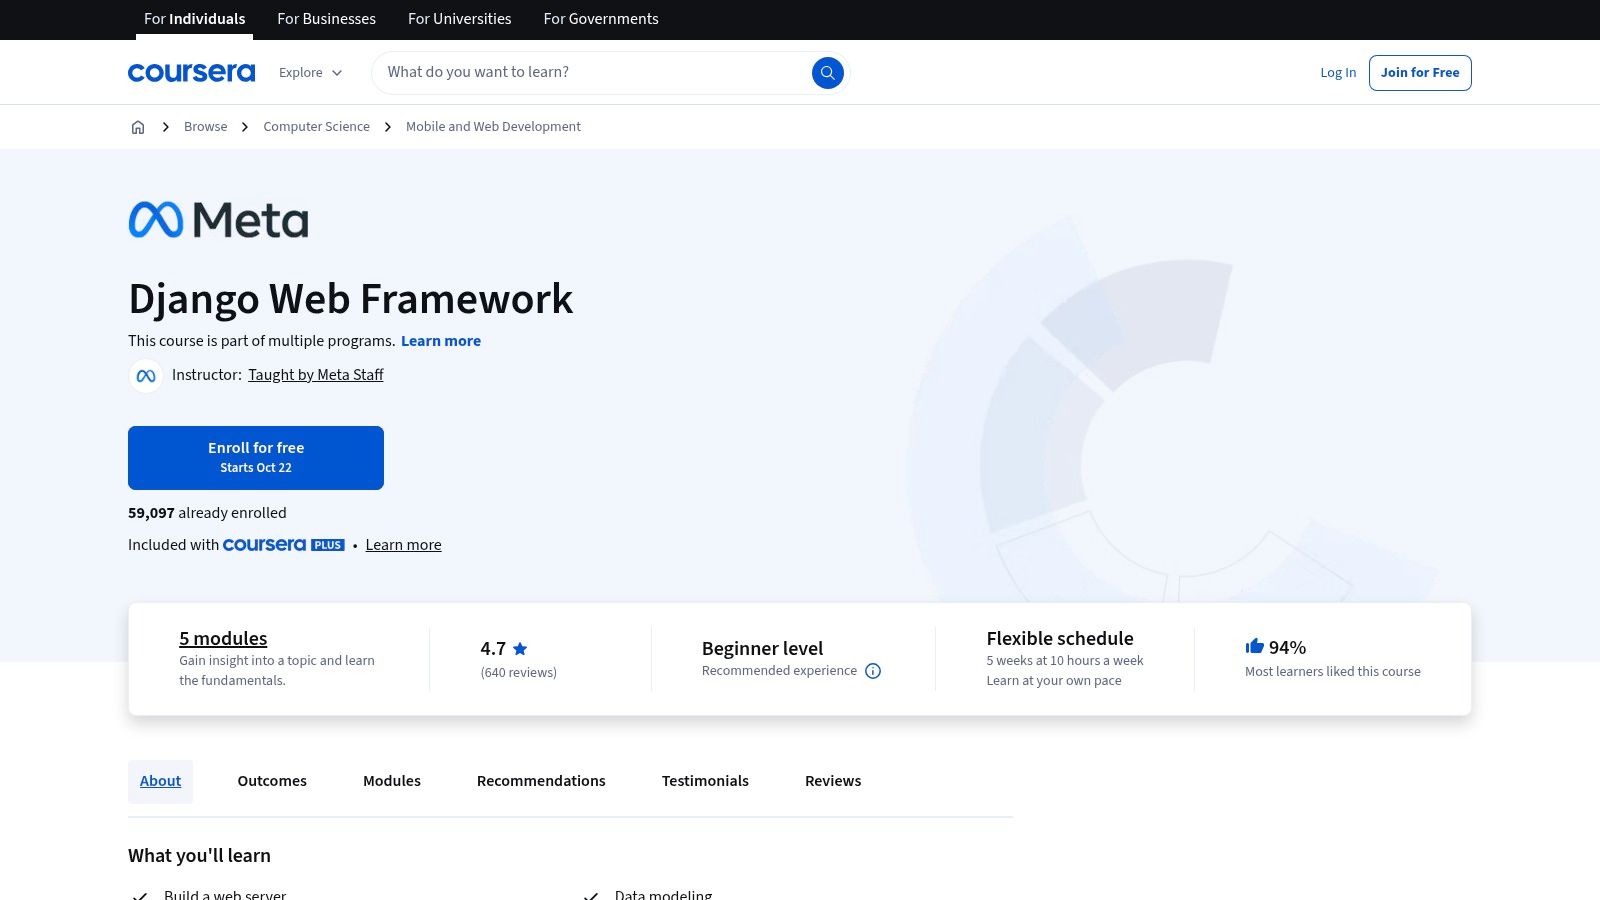Switch to the For Businesses tab
This screenshot has height=900, width=1600.
point(326,19)
